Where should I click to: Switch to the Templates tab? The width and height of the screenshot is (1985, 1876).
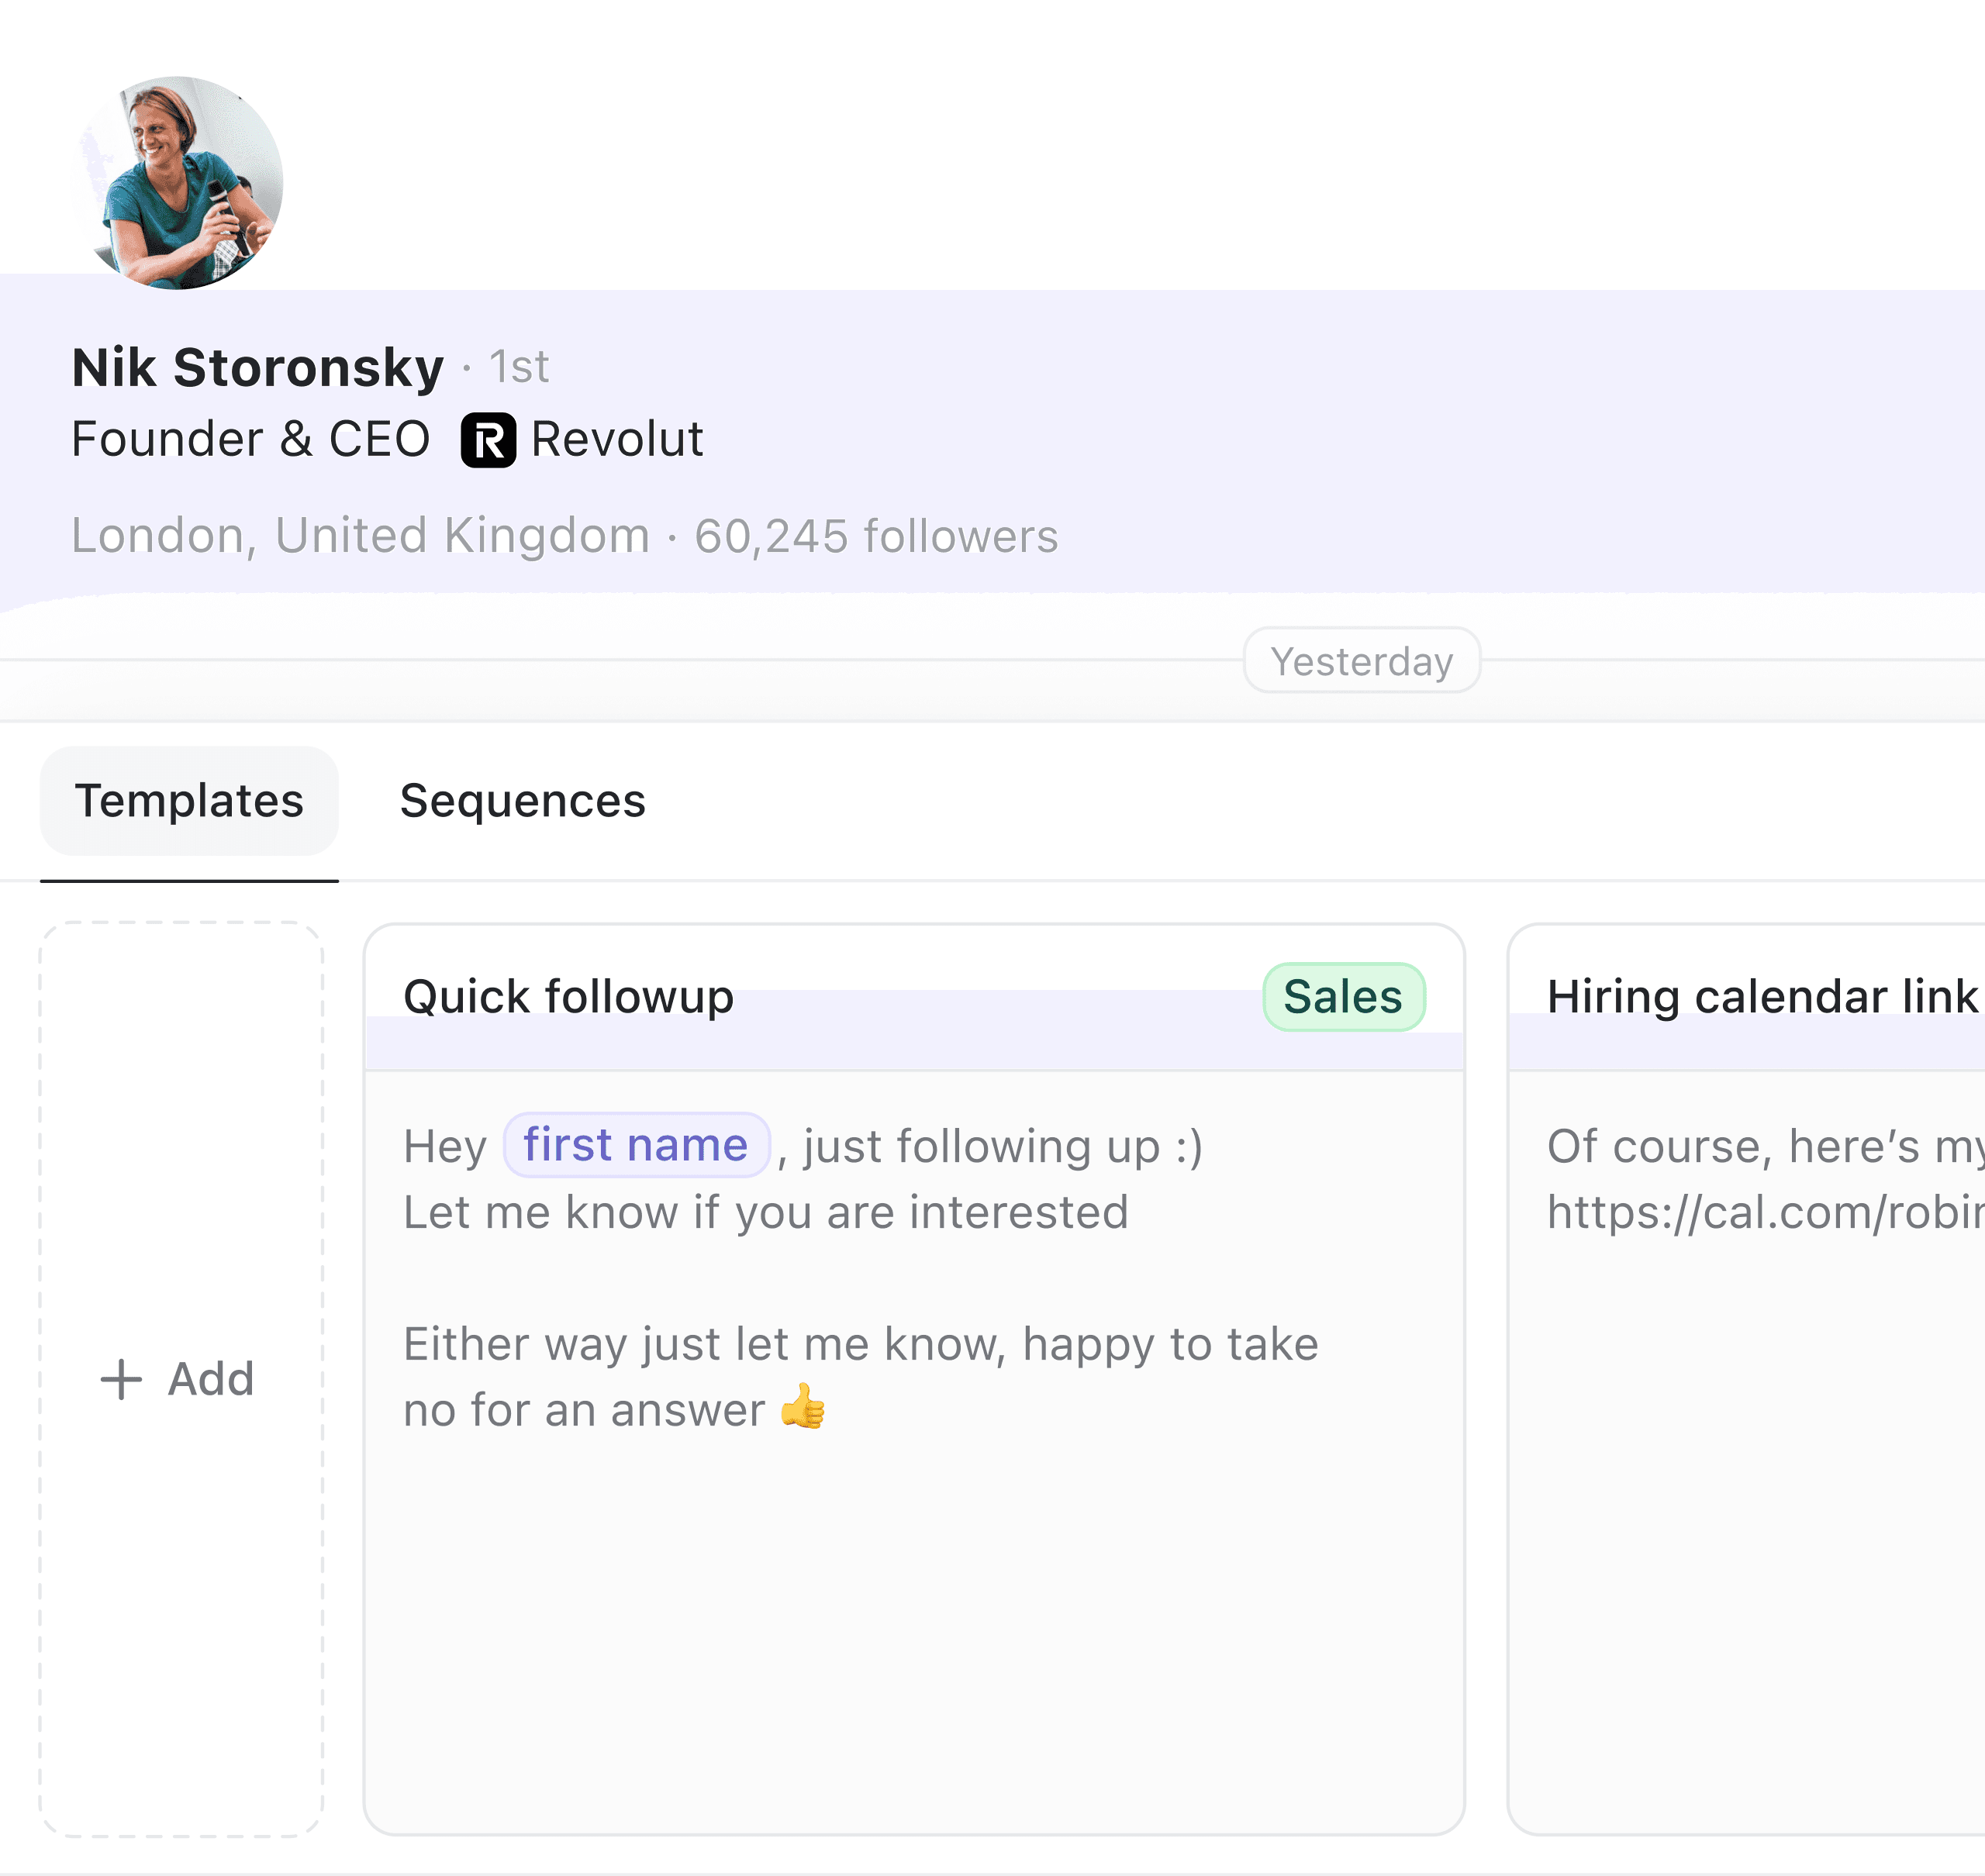point(189,801)
